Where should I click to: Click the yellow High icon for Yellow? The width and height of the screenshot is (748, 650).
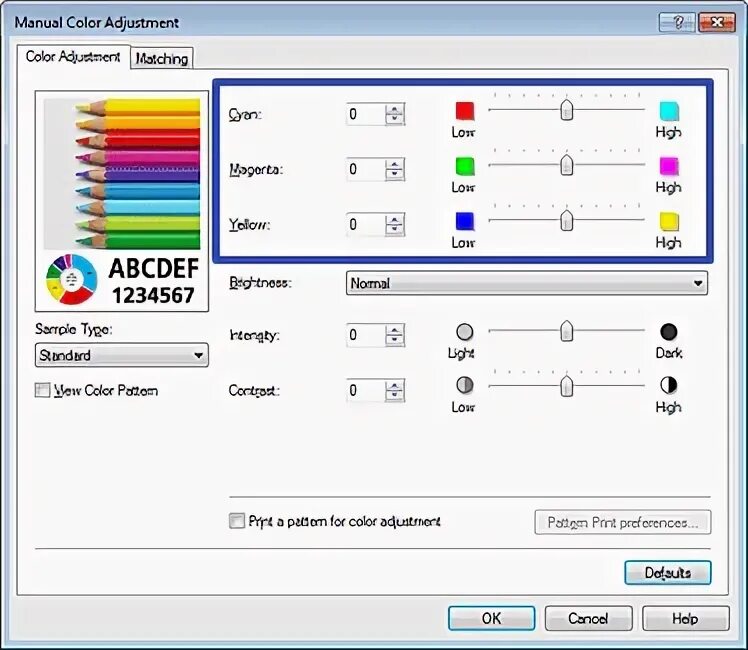pyautogui.click(x=669, y=222)
